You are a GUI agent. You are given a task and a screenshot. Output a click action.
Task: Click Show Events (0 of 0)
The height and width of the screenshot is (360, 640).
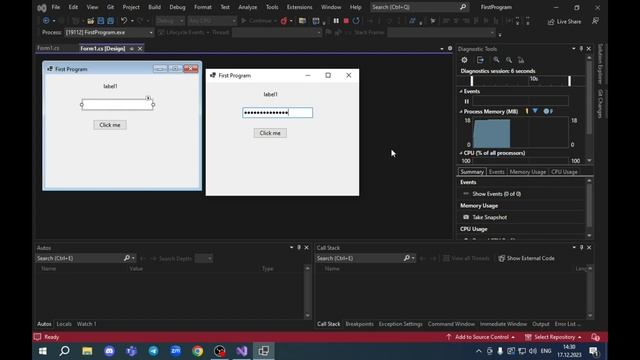(x=492, y=194)
